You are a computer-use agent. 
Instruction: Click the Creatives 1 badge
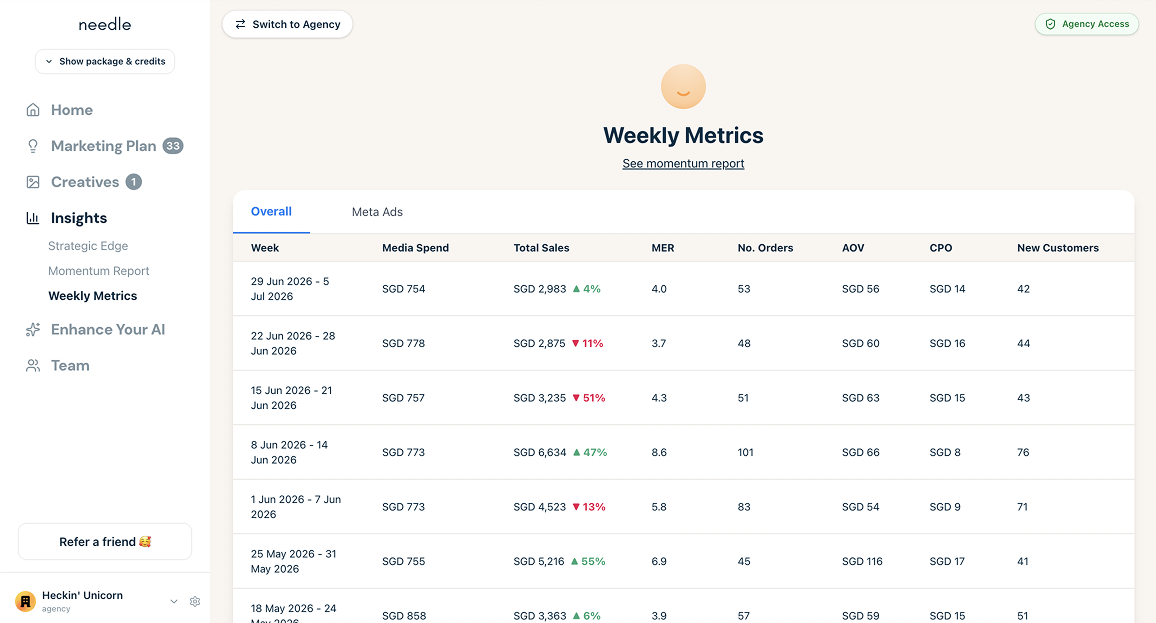pos(133,182)
